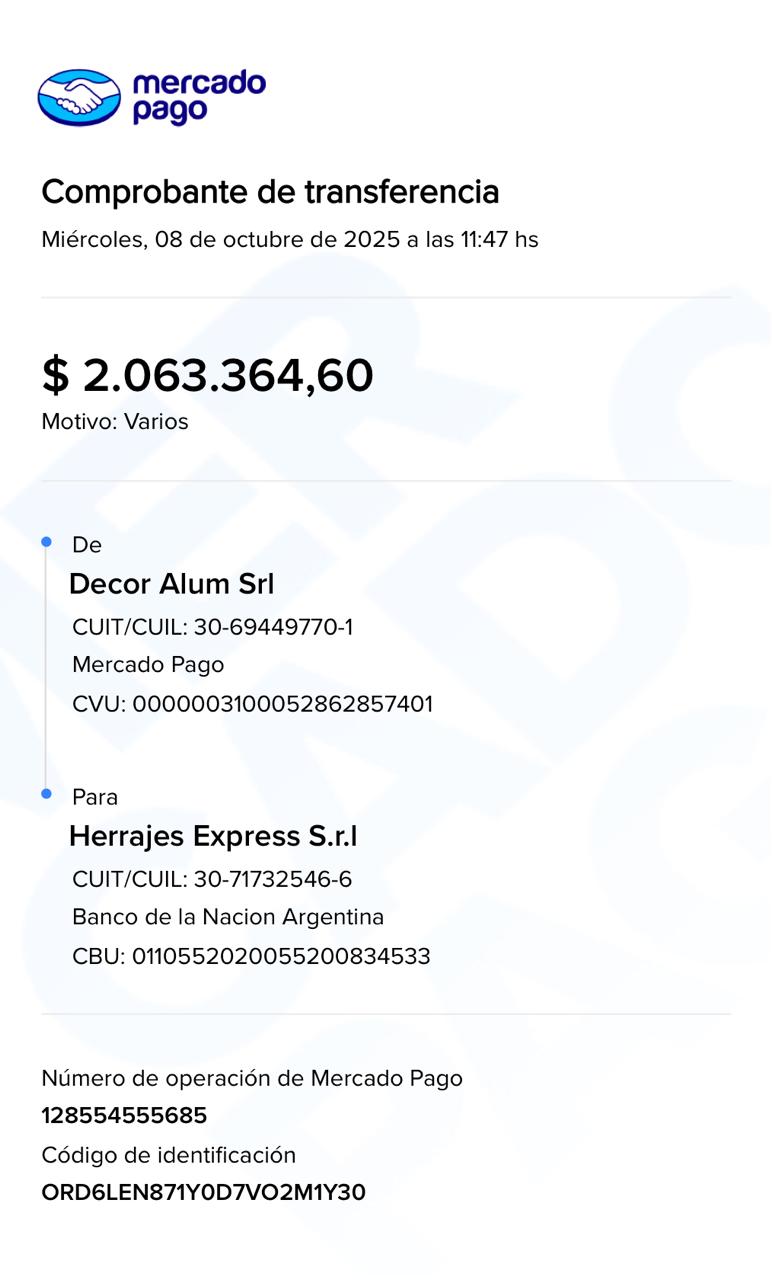772x1280 pixels.
Task: Click the blue dot beside Para
Action: [x=46, y=794]
